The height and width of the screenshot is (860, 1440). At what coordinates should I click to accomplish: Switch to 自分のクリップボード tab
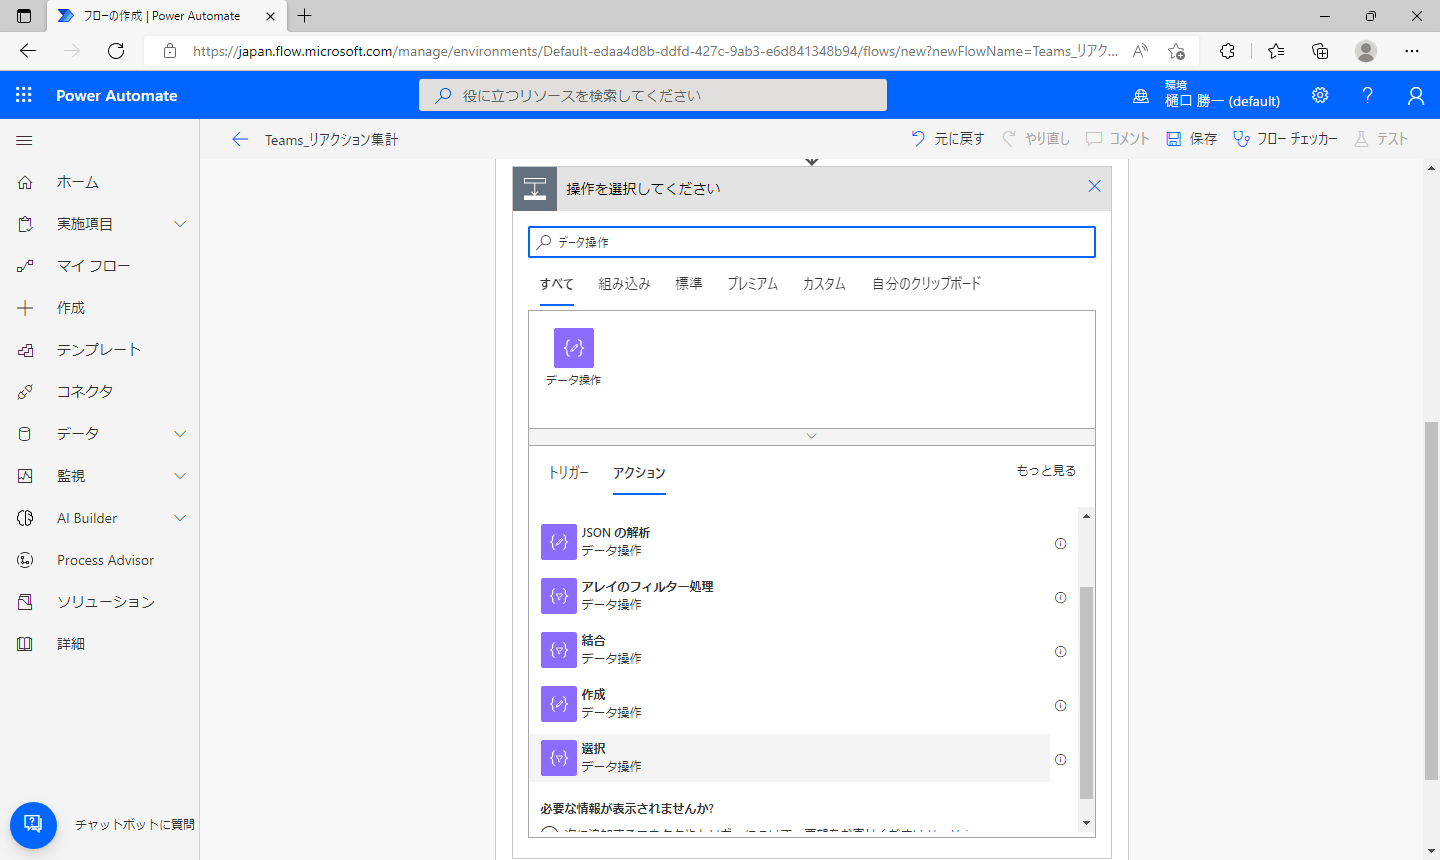[926, 284]
